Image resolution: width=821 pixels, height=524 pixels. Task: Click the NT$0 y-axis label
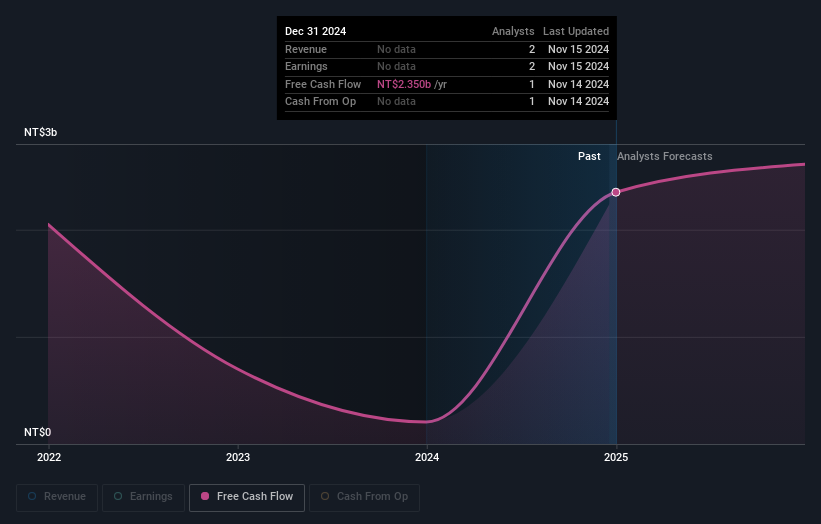(38, 432)
